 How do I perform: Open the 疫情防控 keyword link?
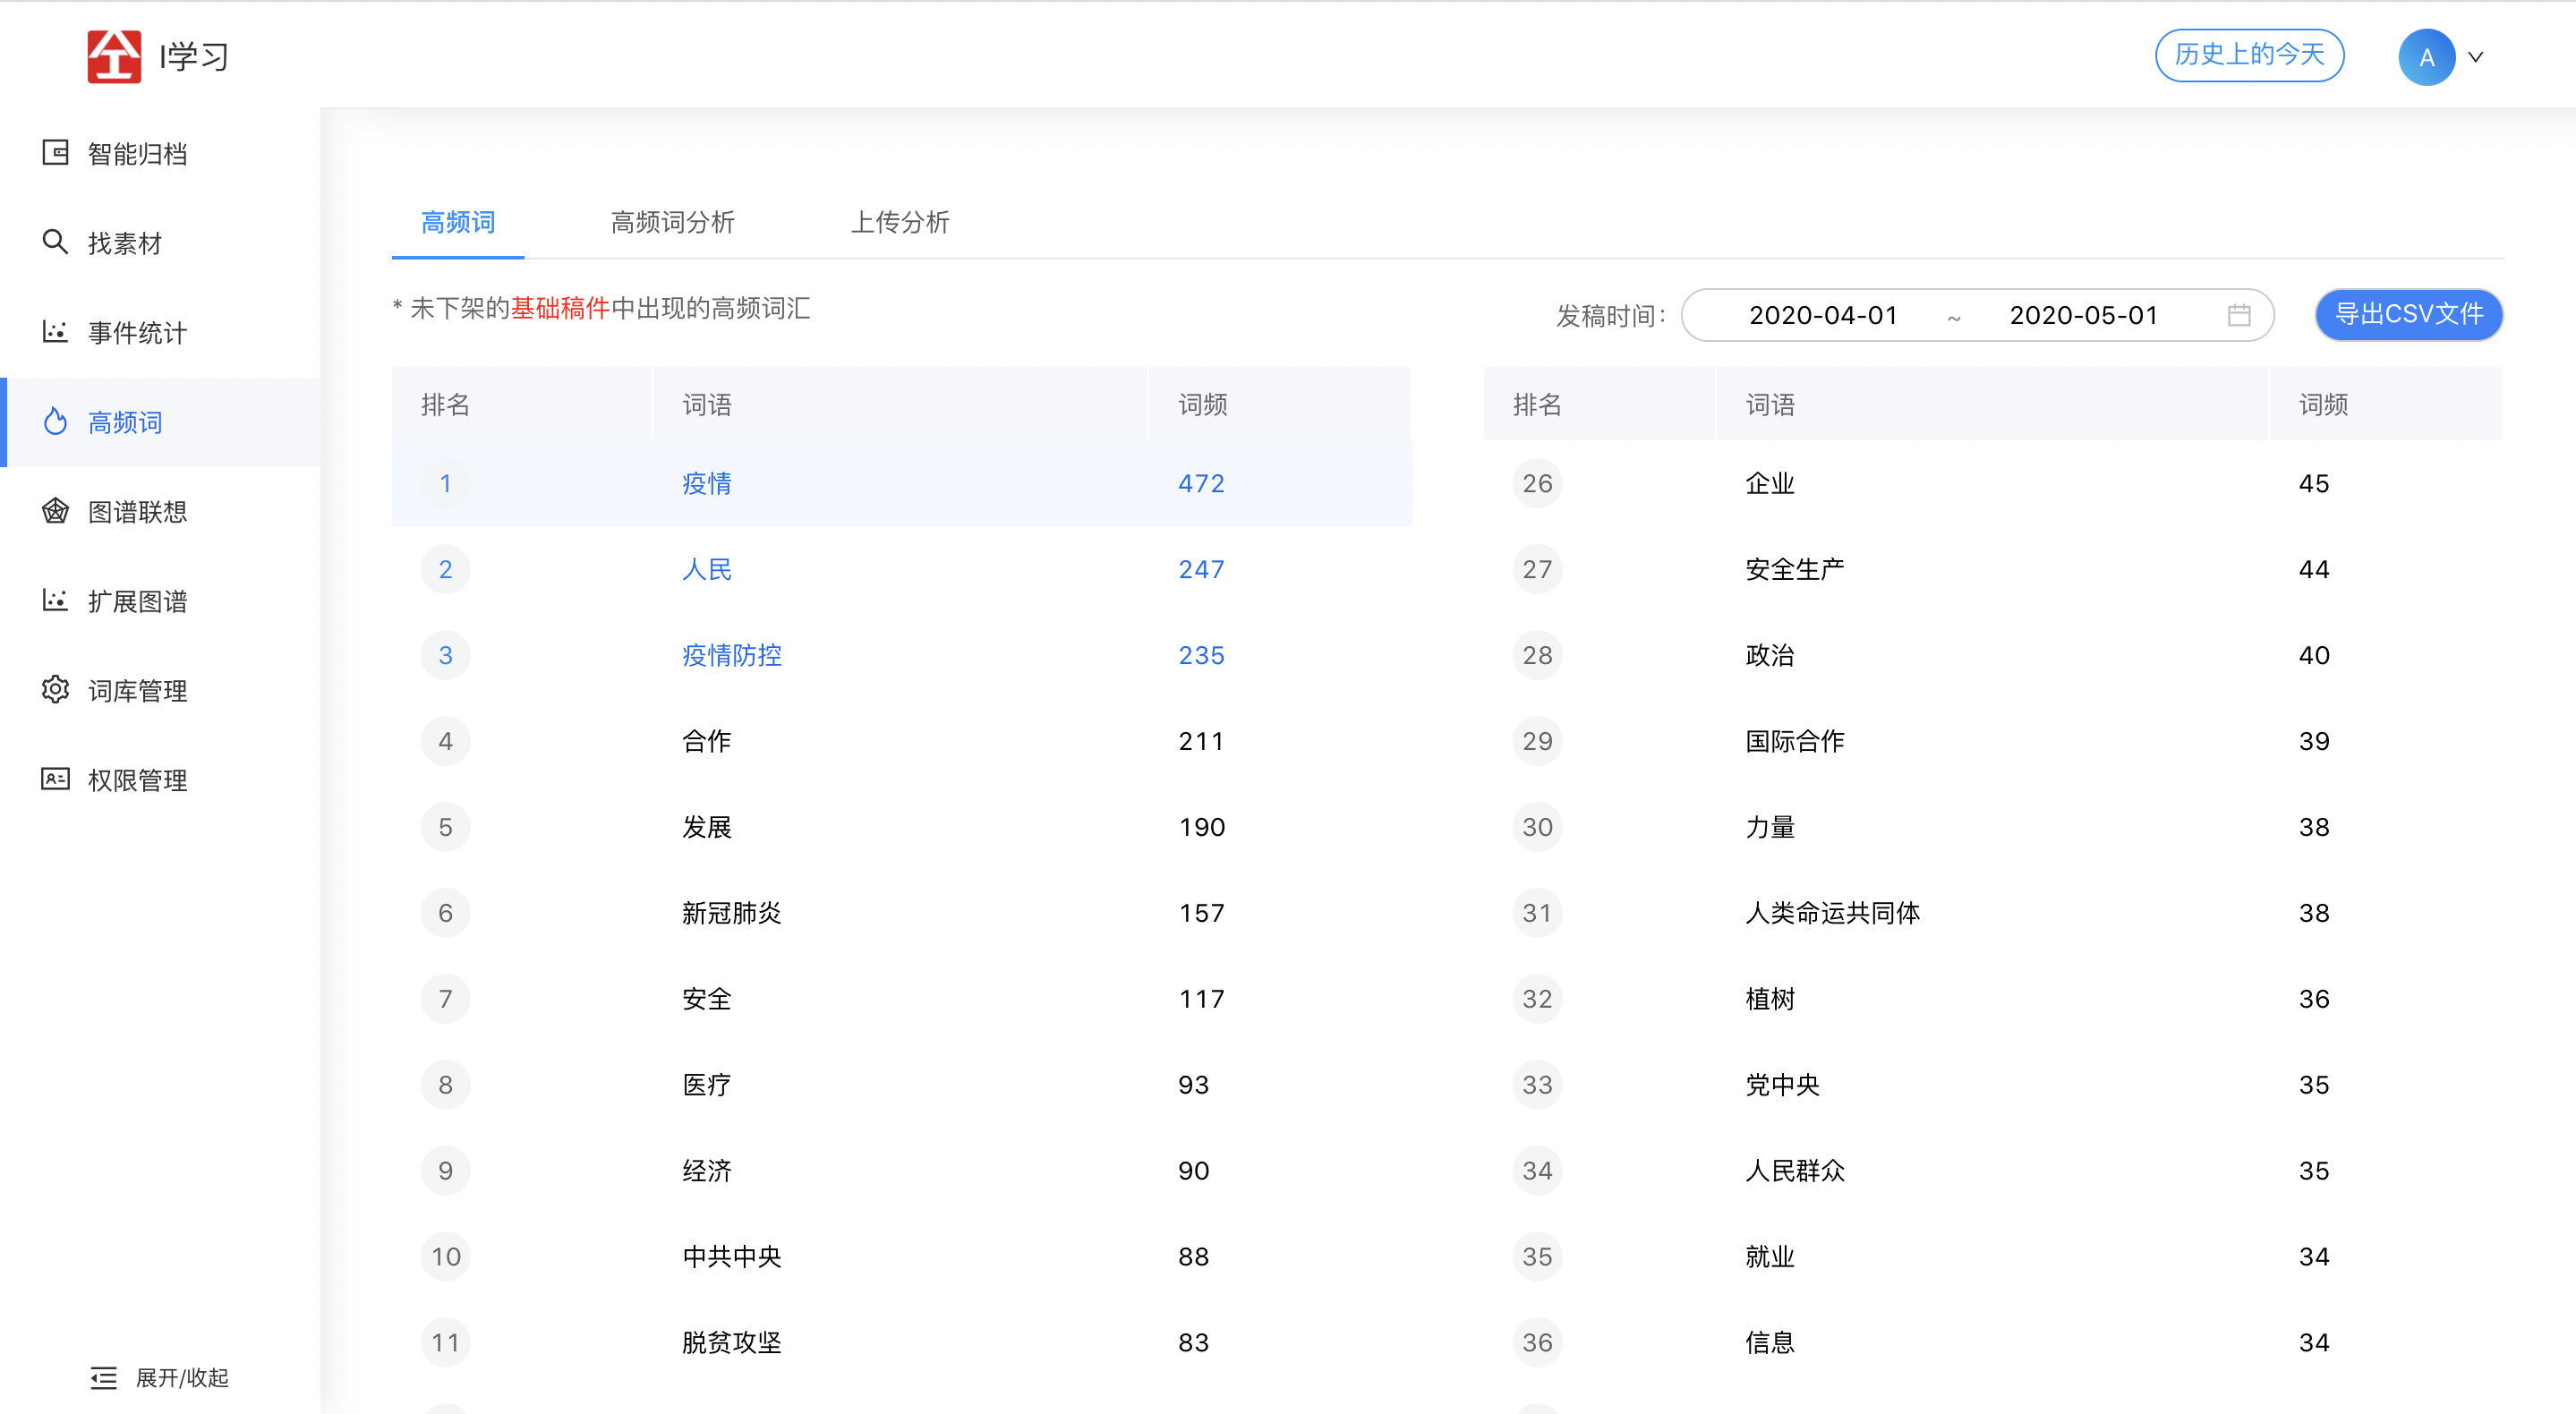click(x=731, y=655)
